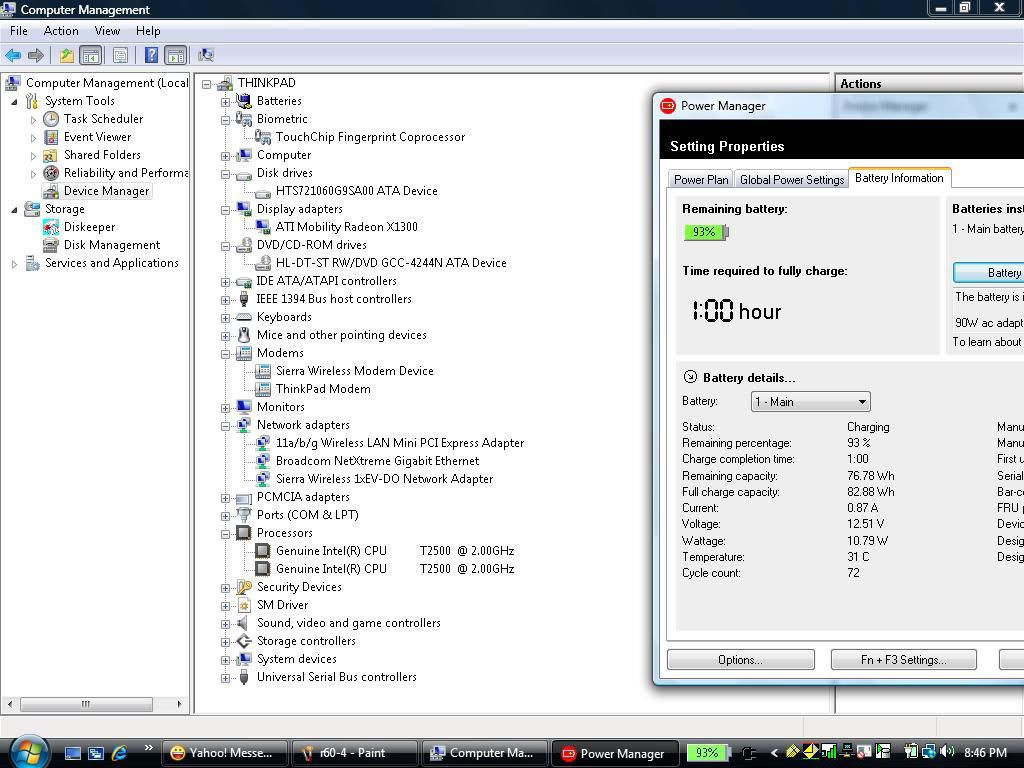1024x768 pixels.
Task: Toggle the Show/Hide Action Pane button
Action: [176, 55]
